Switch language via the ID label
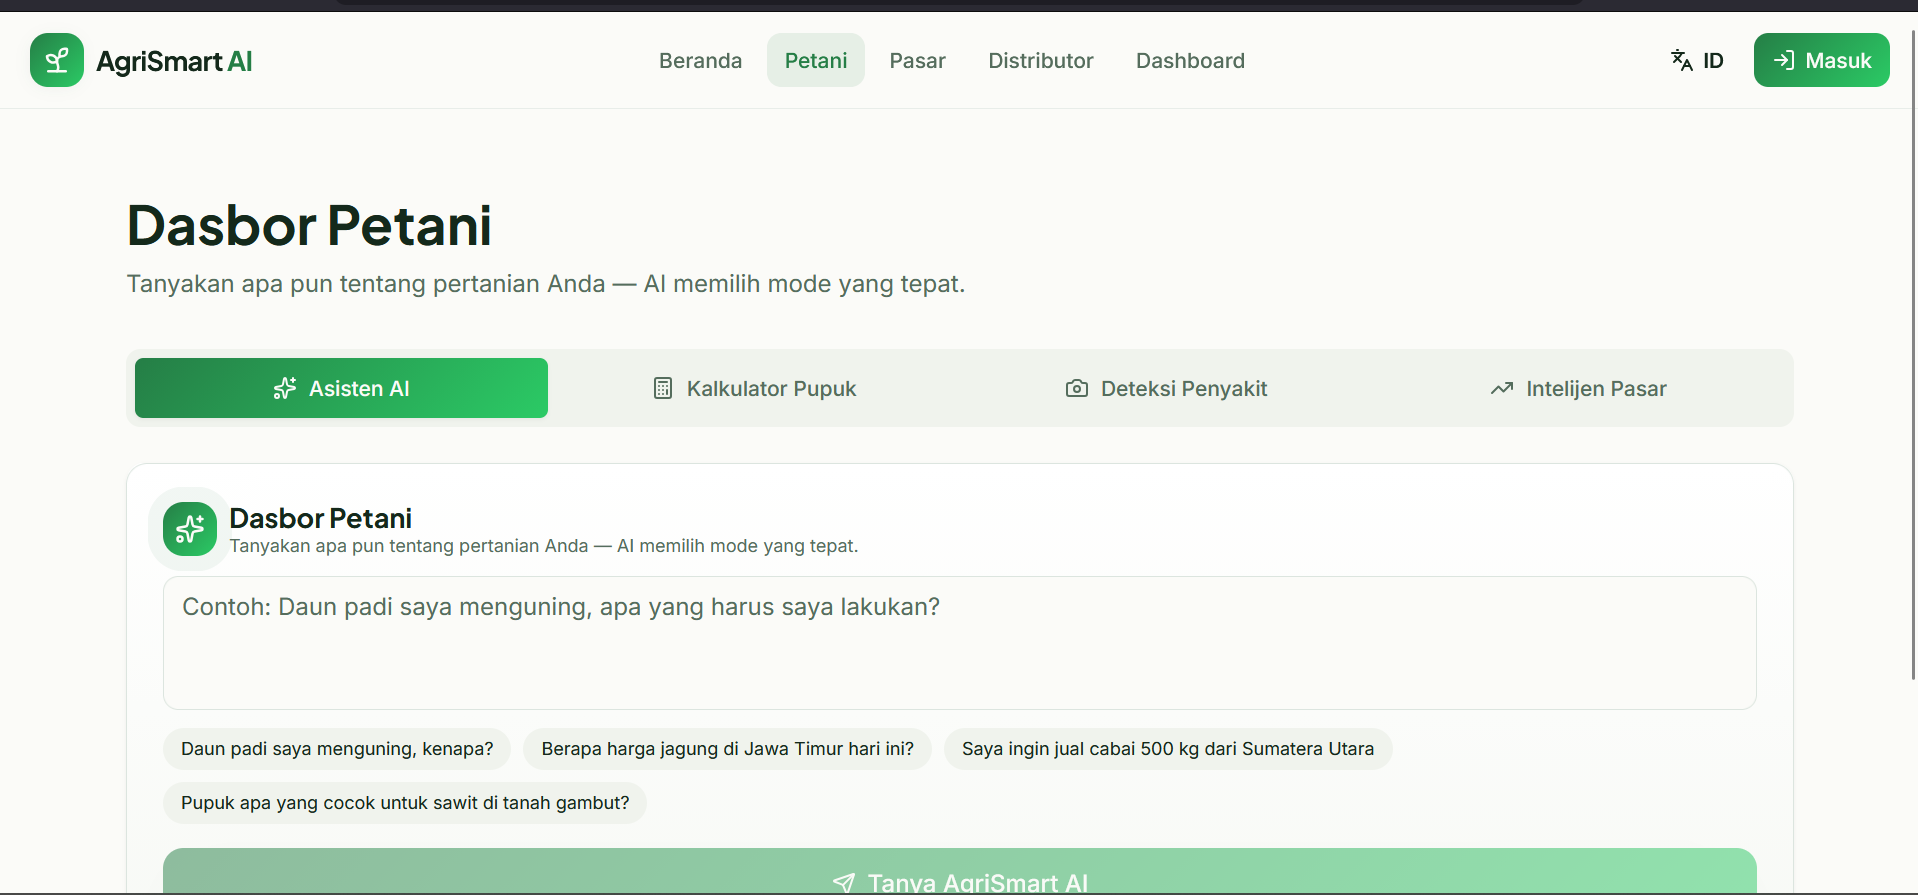This screenshot has height=895, width=1918. pos(1713,60)
